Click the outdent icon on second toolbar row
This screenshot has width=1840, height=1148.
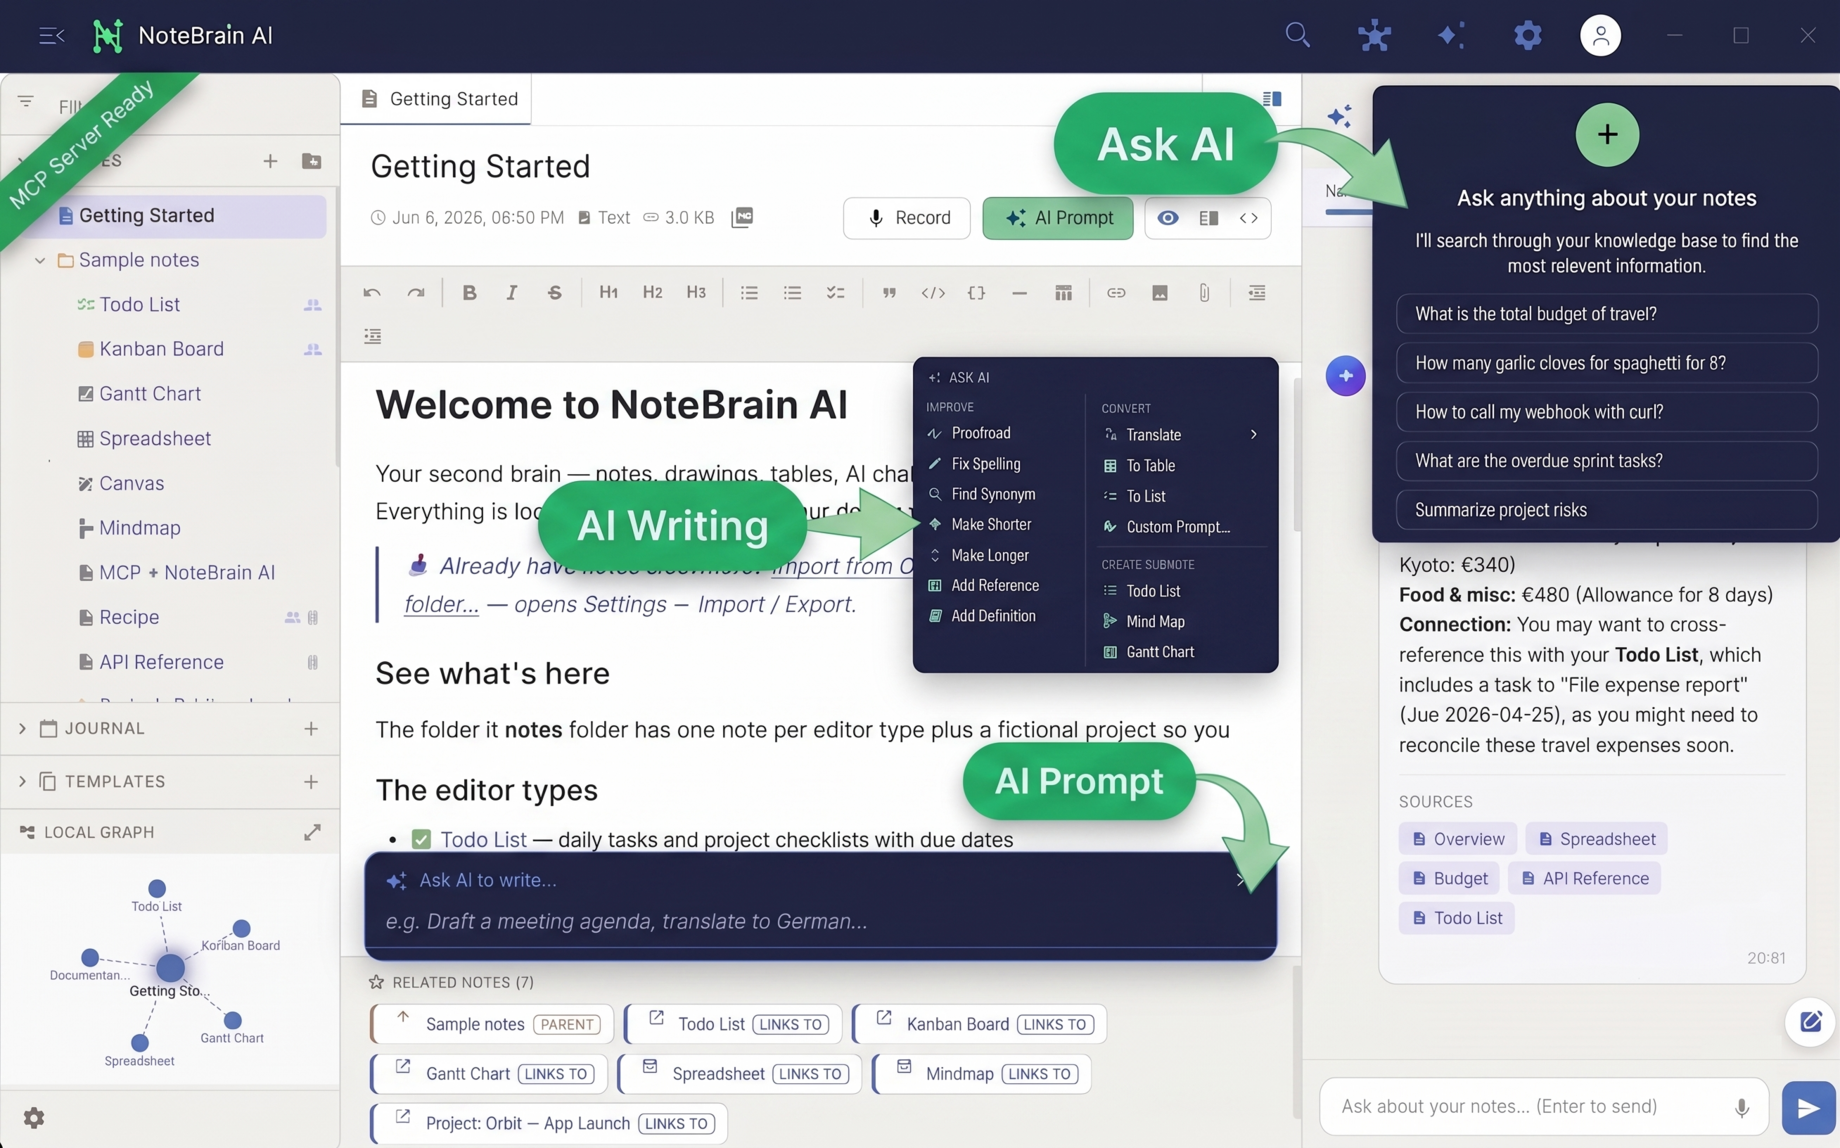point(373,336)
